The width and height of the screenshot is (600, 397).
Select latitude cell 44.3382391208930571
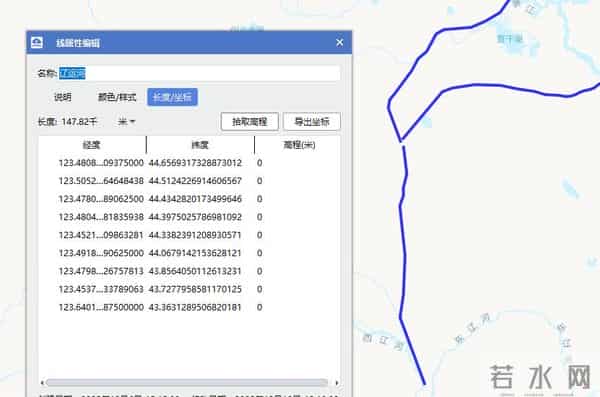195,235
